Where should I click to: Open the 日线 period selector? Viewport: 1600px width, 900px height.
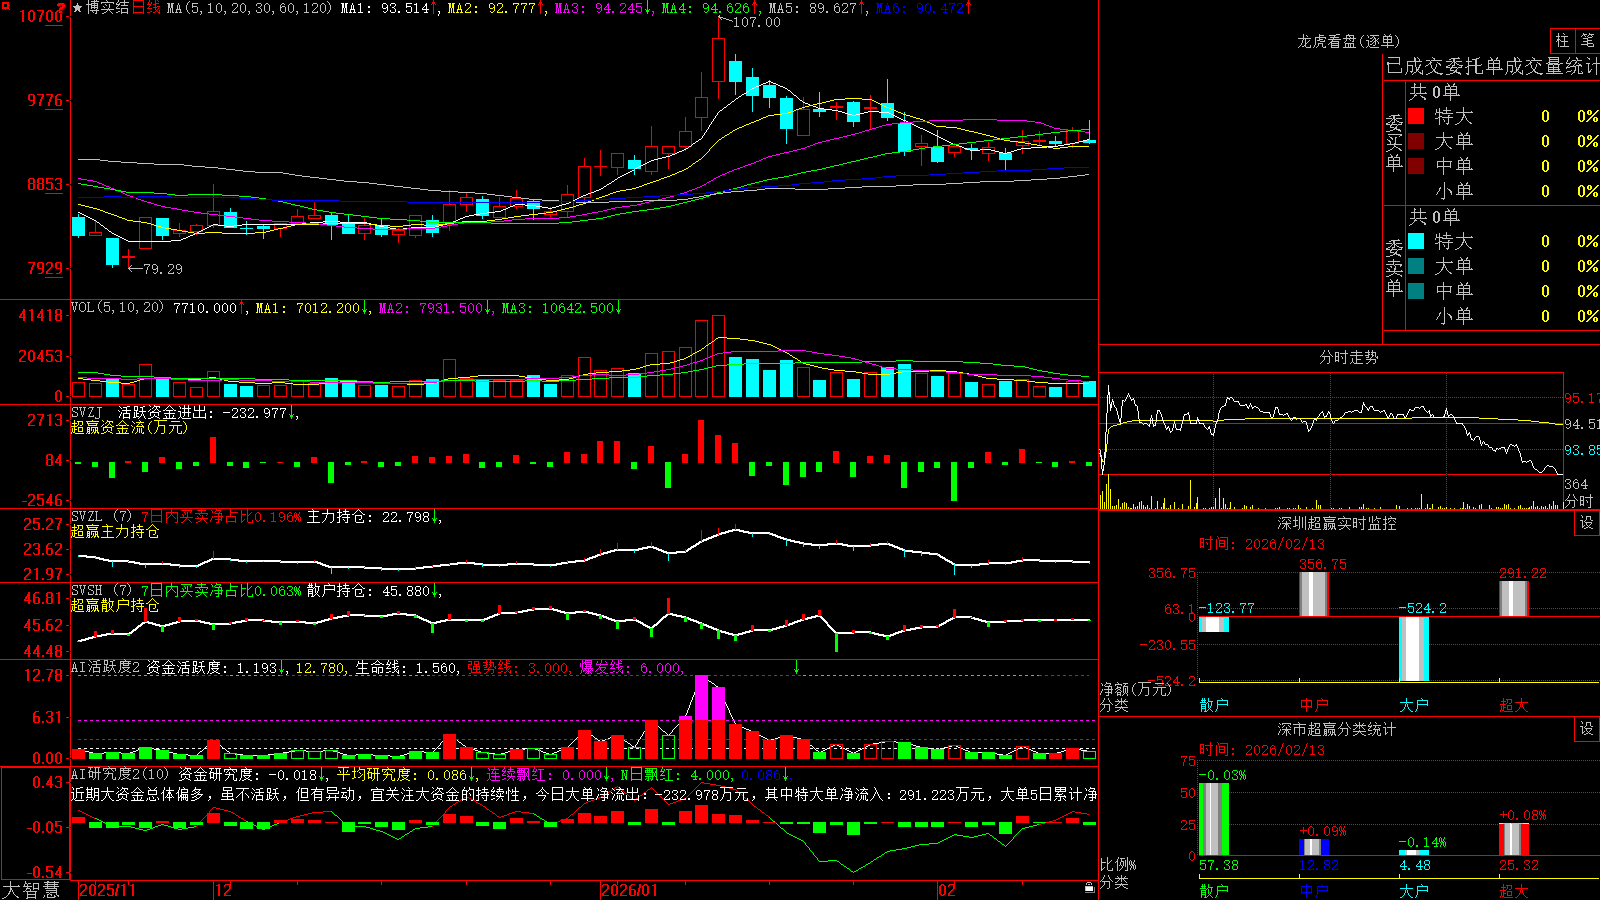[x=146, y=8]
